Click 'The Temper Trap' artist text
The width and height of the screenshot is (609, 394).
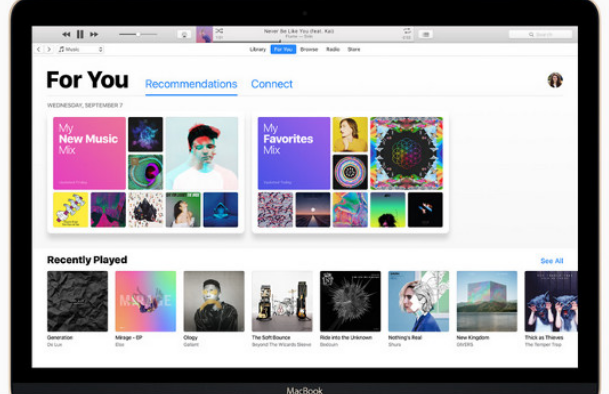543,345
